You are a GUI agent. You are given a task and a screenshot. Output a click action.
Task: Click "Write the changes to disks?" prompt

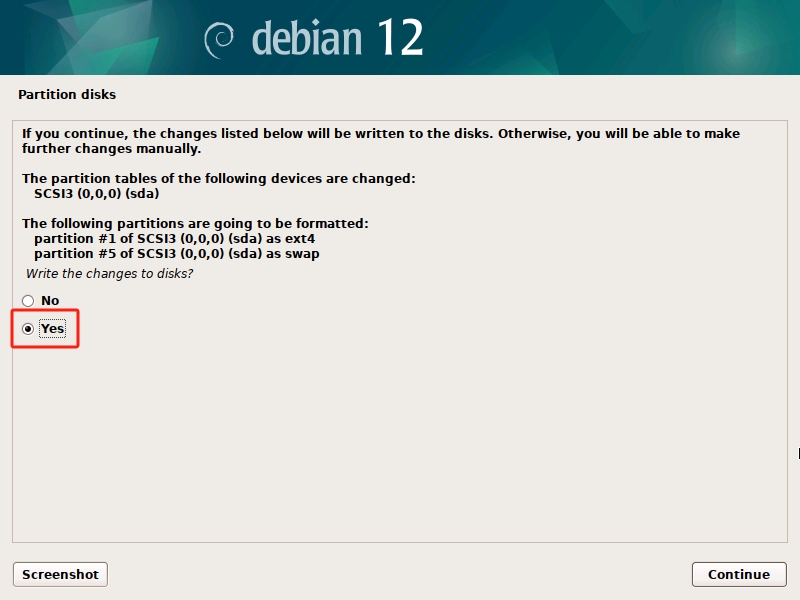click(109, 273)
